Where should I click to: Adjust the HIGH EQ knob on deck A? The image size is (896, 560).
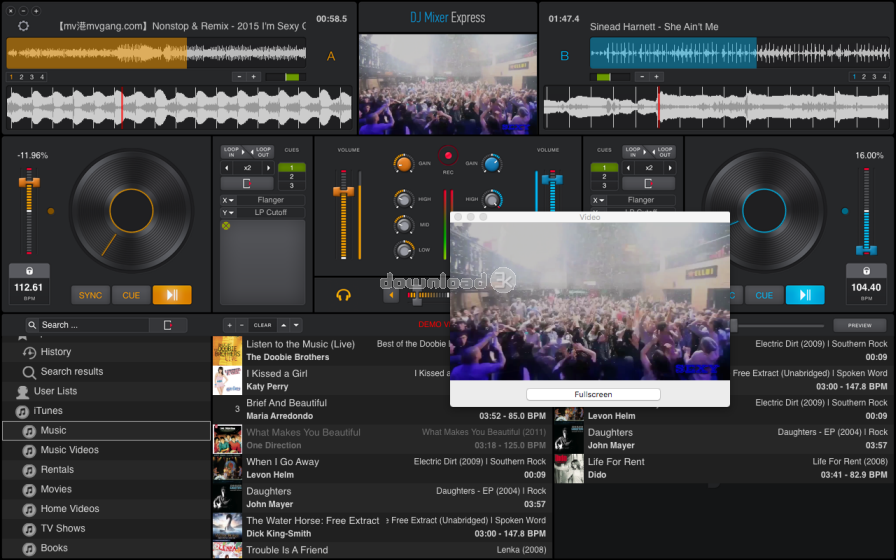pos(404,199)
